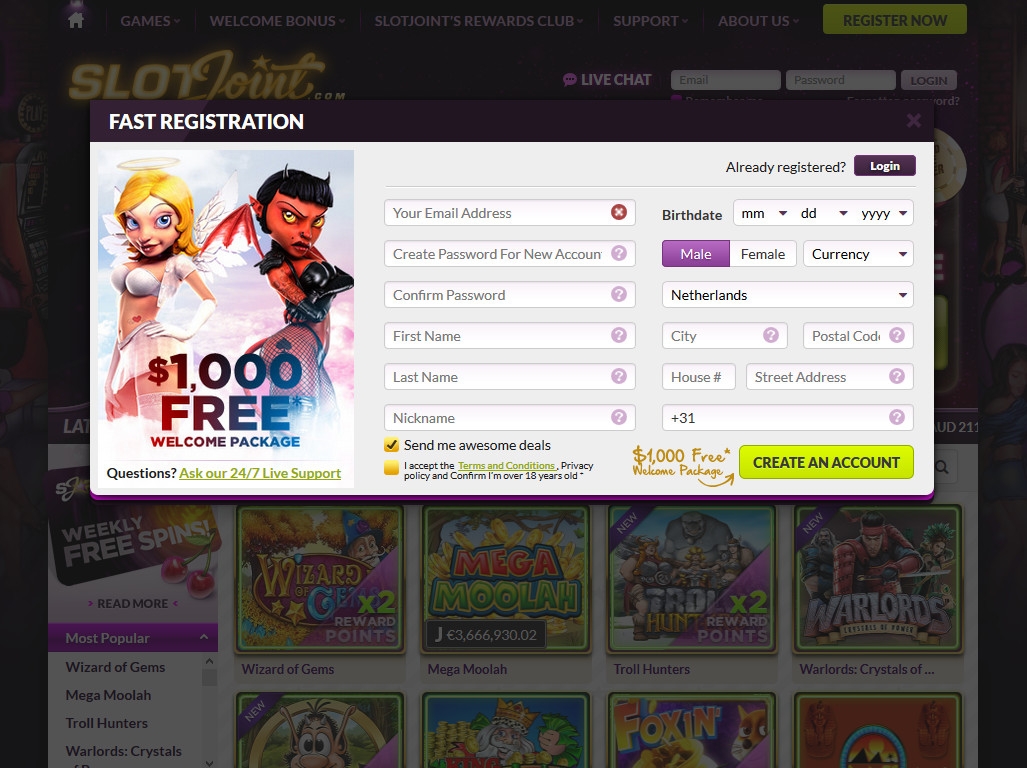Open the 24/7 Live Support link
The height and width of the screenshot is (768, 1027).
click(x=260, y=473)
